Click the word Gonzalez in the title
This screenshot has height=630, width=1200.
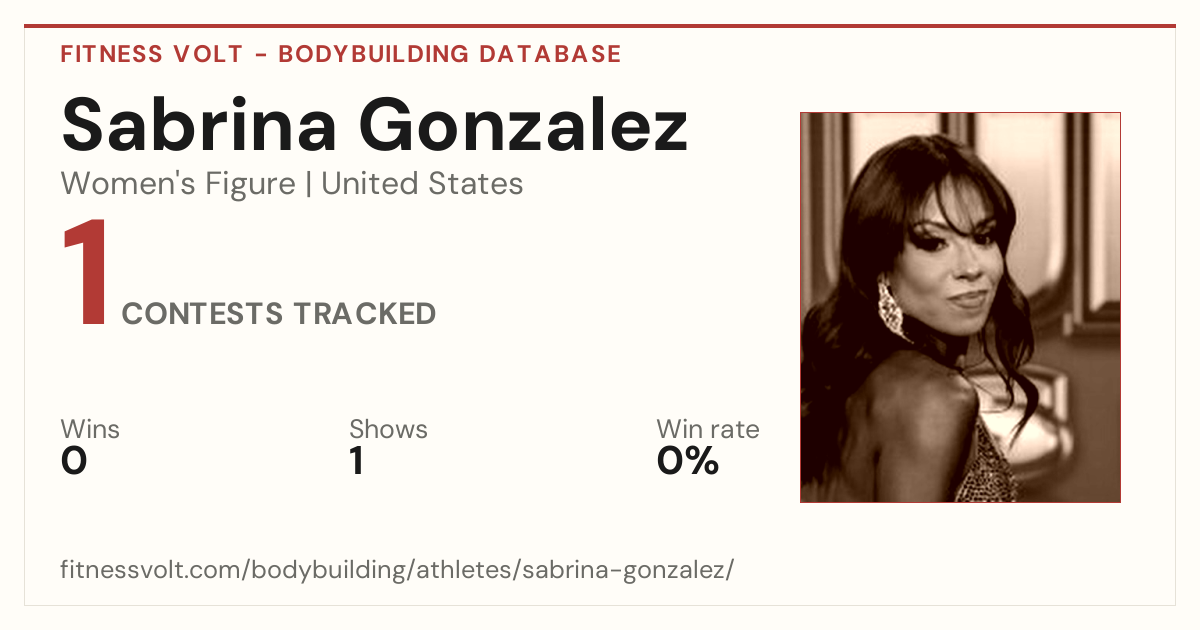pos(524,126)
